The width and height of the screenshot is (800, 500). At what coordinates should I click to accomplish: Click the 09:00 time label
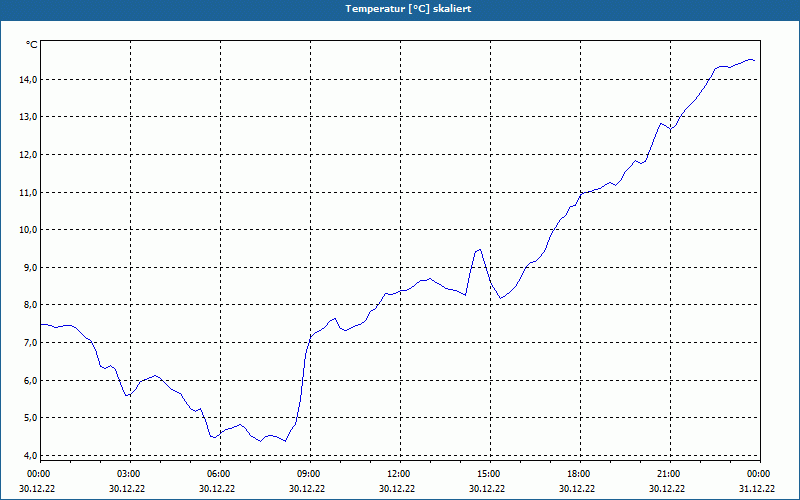point(308,474)
